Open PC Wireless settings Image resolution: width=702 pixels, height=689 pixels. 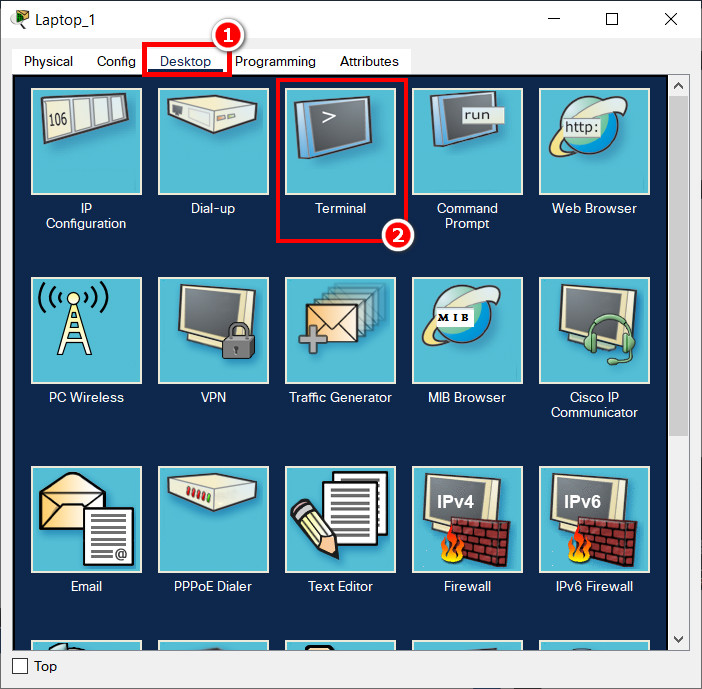[86, 331]
